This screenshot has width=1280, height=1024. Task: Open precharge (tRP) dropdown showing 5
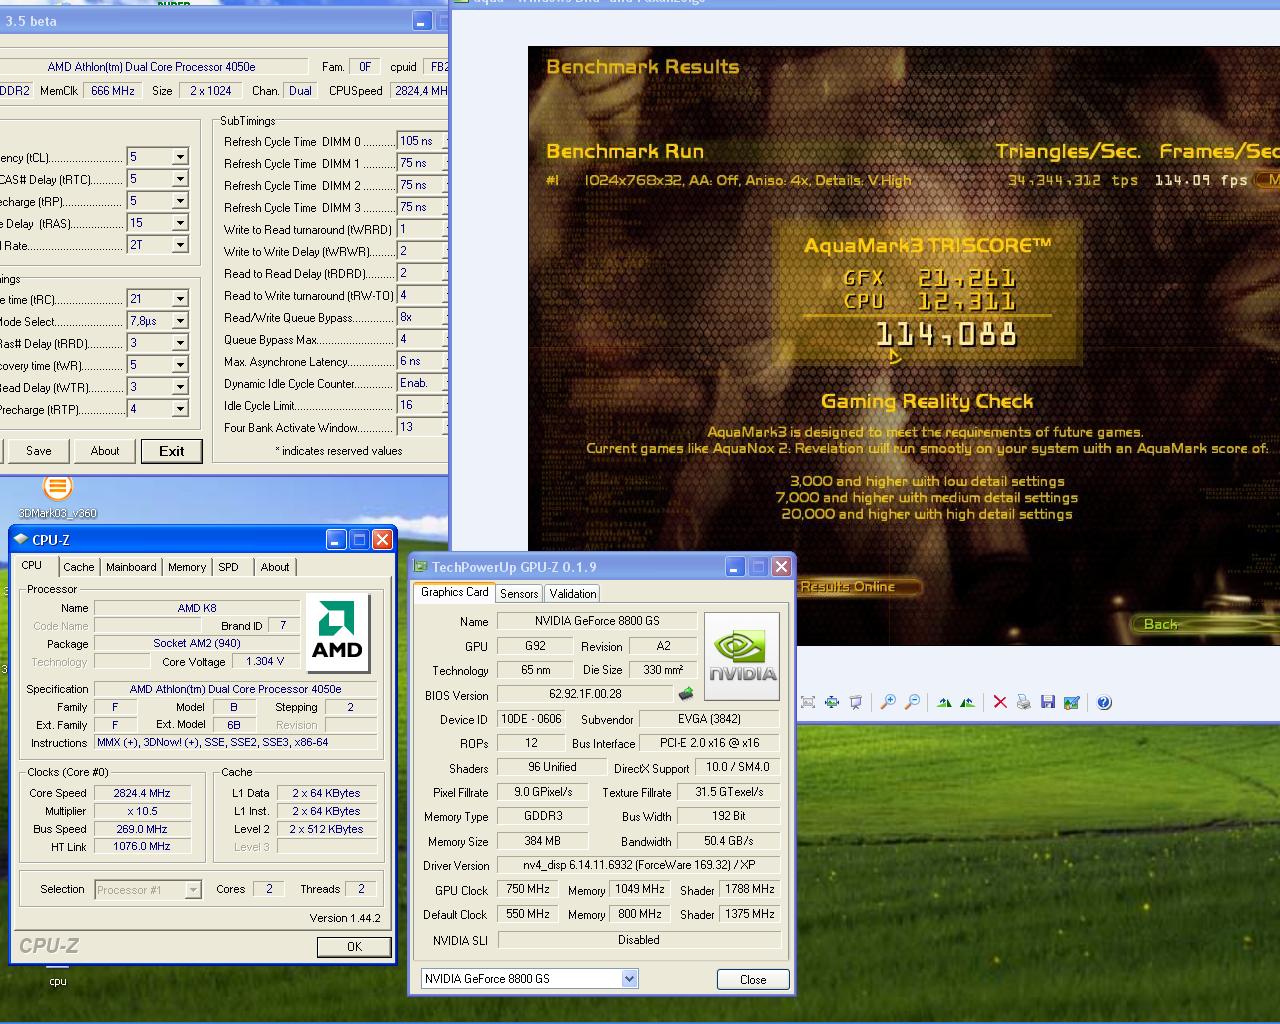pyautogui.click(x=180, y=201)
